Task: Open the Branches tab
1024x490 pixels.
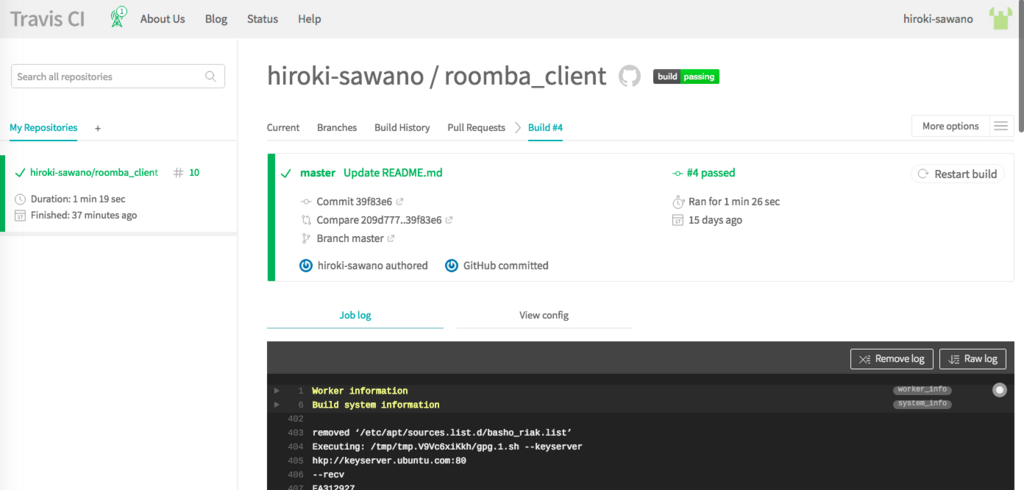Action: pyautogui.click(x=337, y=127)
